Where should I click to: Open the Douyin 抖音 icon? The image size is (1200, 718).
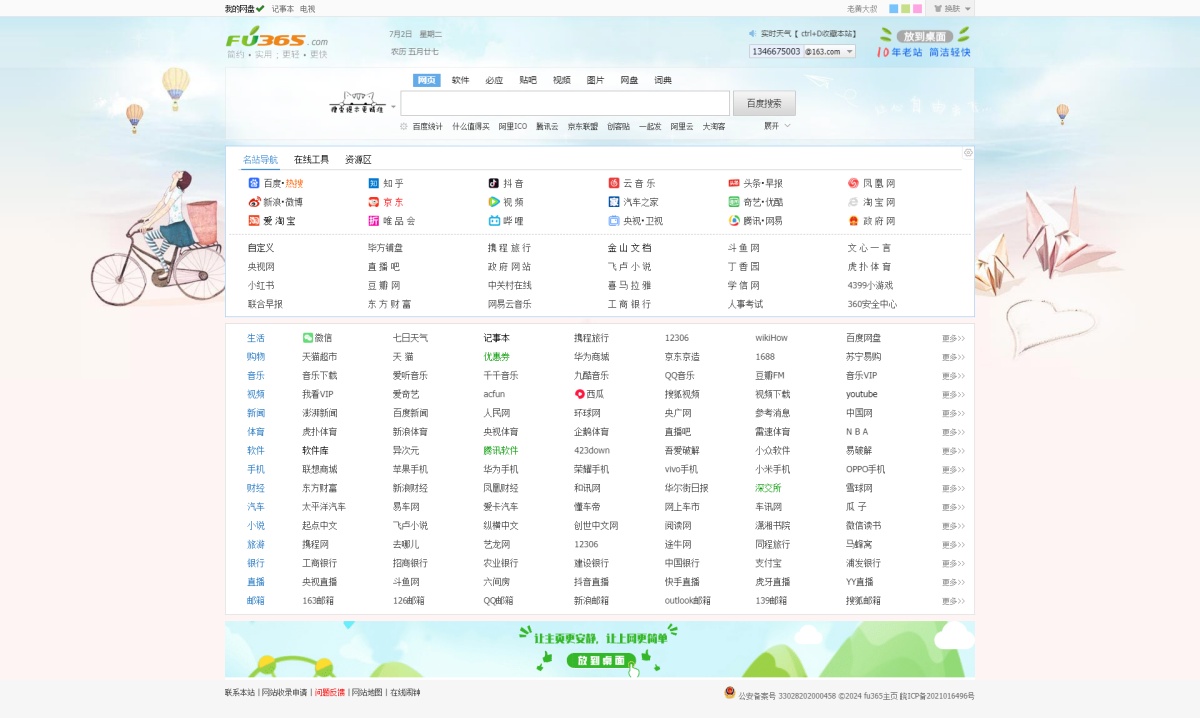point(494,183)
